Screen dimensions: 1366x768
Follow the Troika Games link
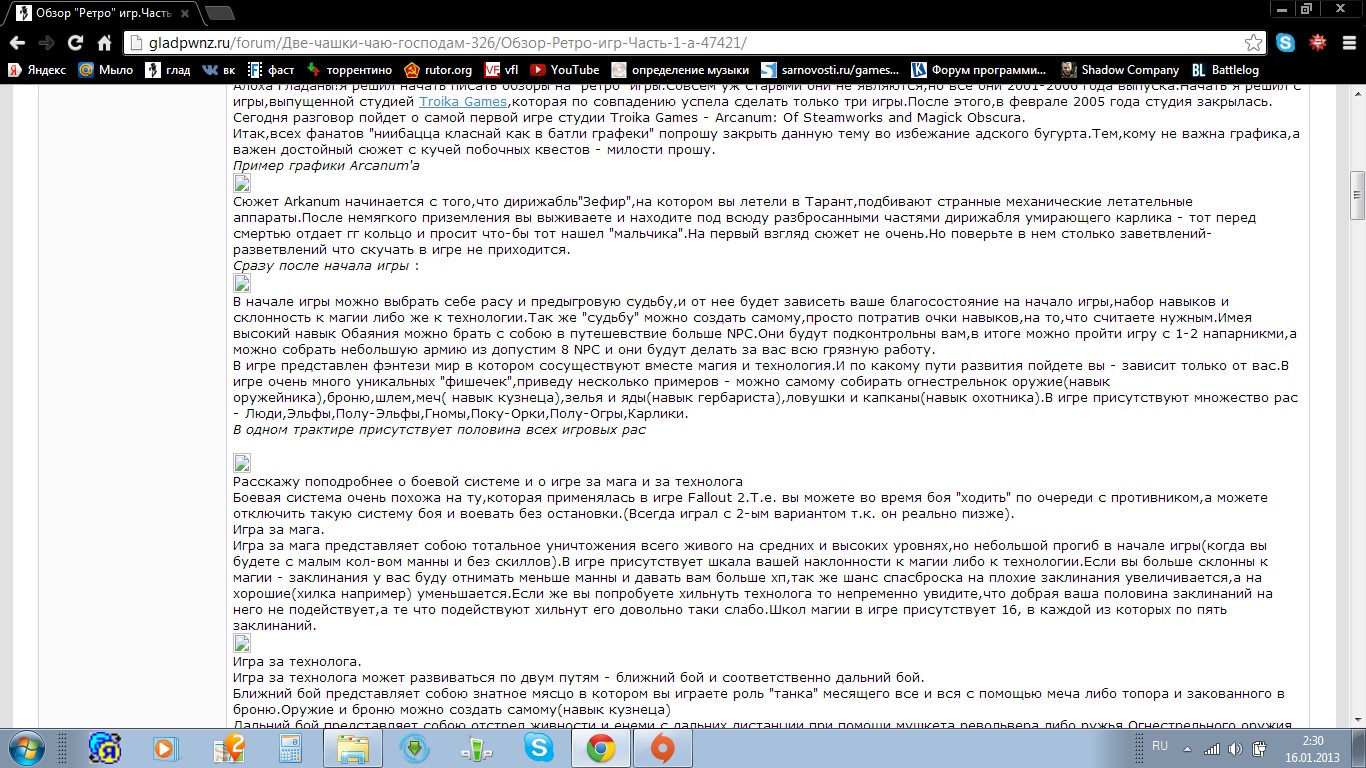(463, 102)
